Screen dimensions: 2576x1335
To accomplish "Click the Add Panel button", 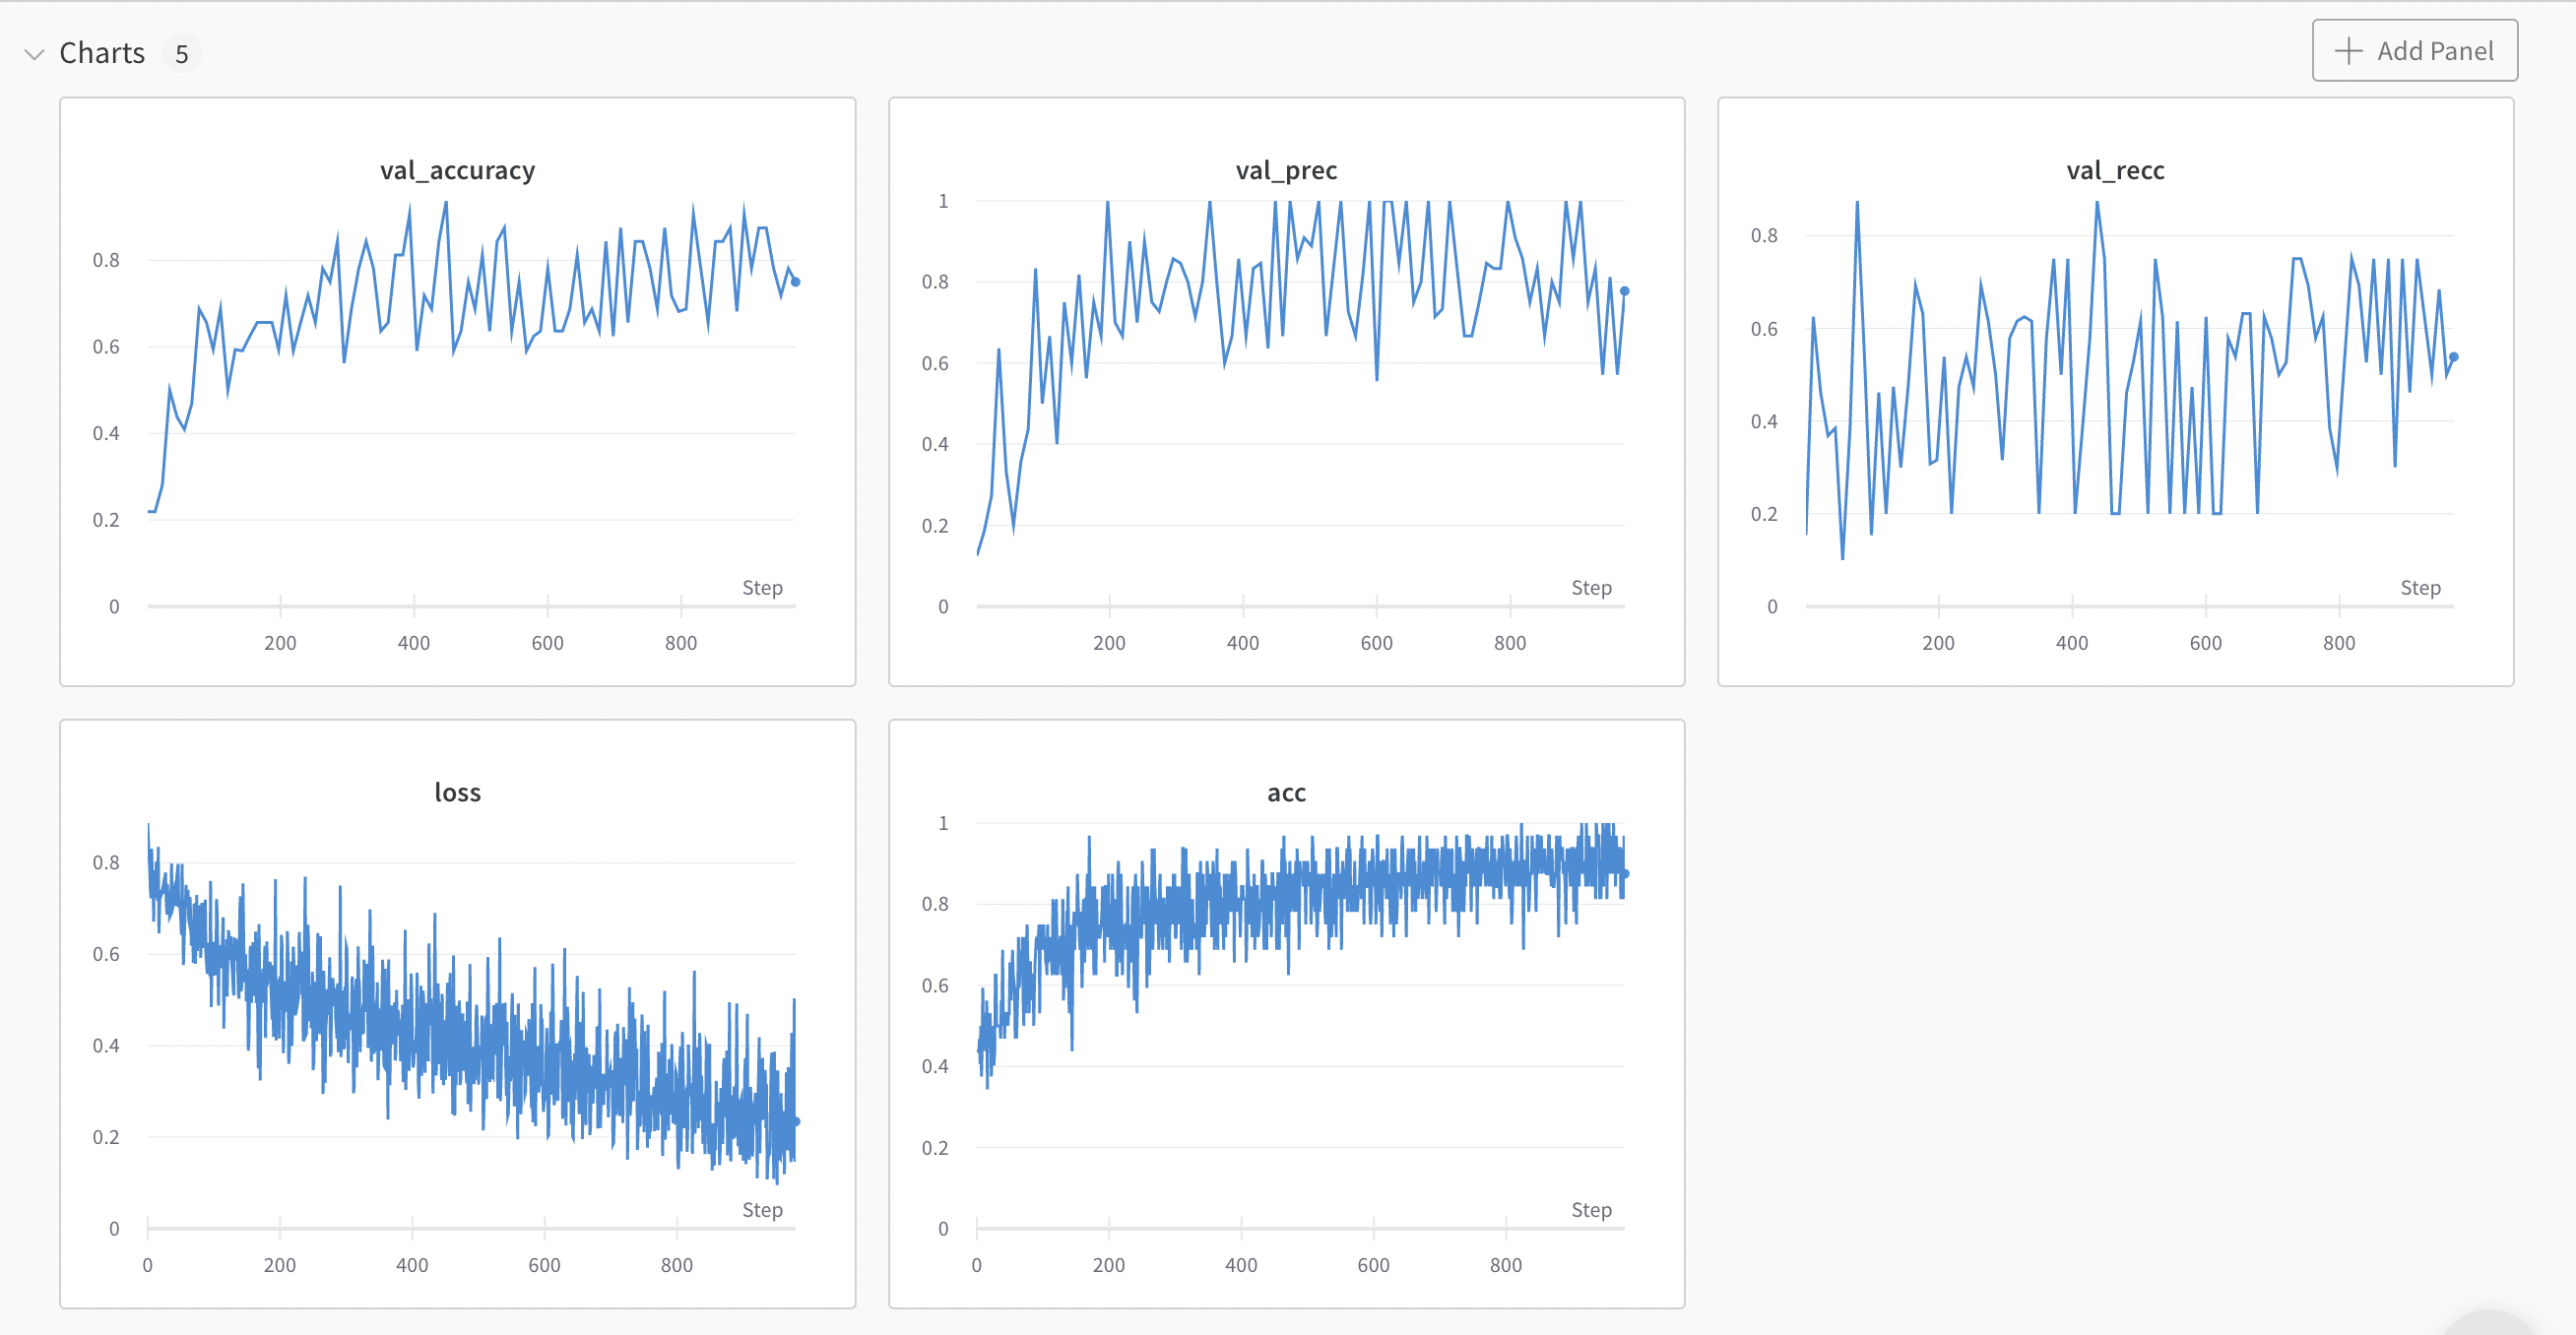I will (x=2414, y=51).
